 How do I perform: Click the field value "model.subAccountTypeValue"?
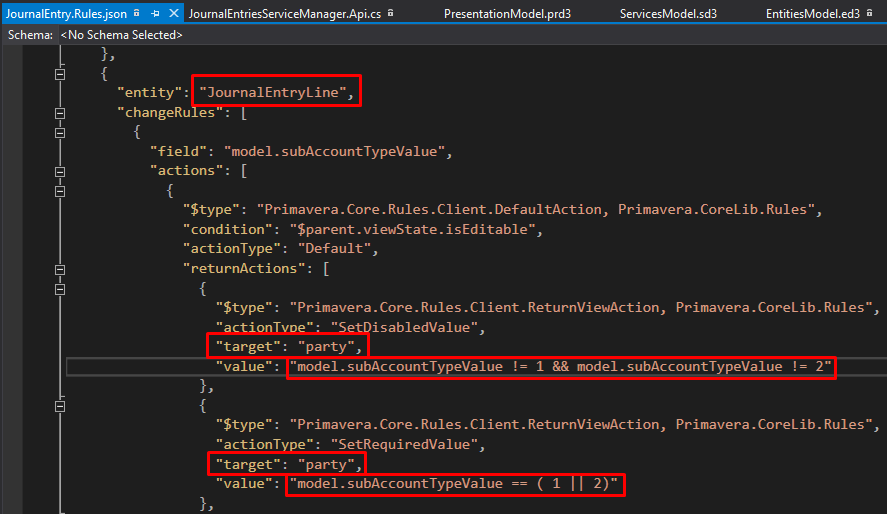(334, 151)
